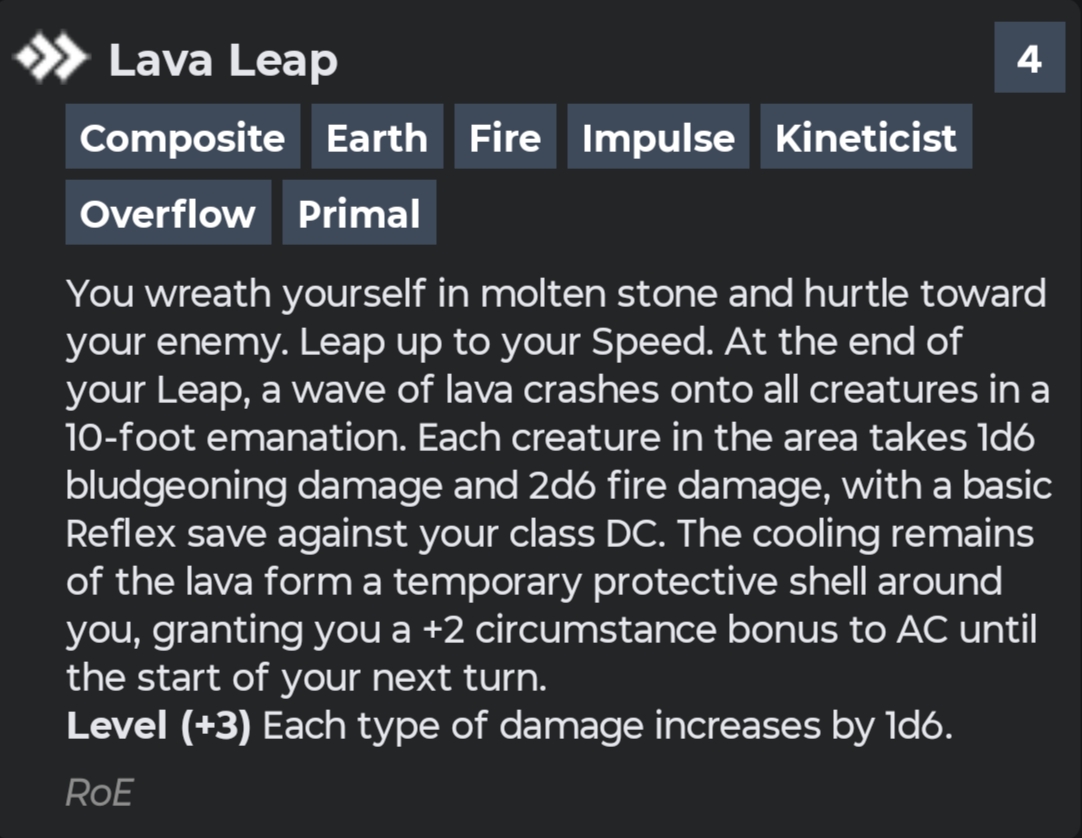
Task: Click the Kineticist trait tag
Action: [x=866, y=137]
